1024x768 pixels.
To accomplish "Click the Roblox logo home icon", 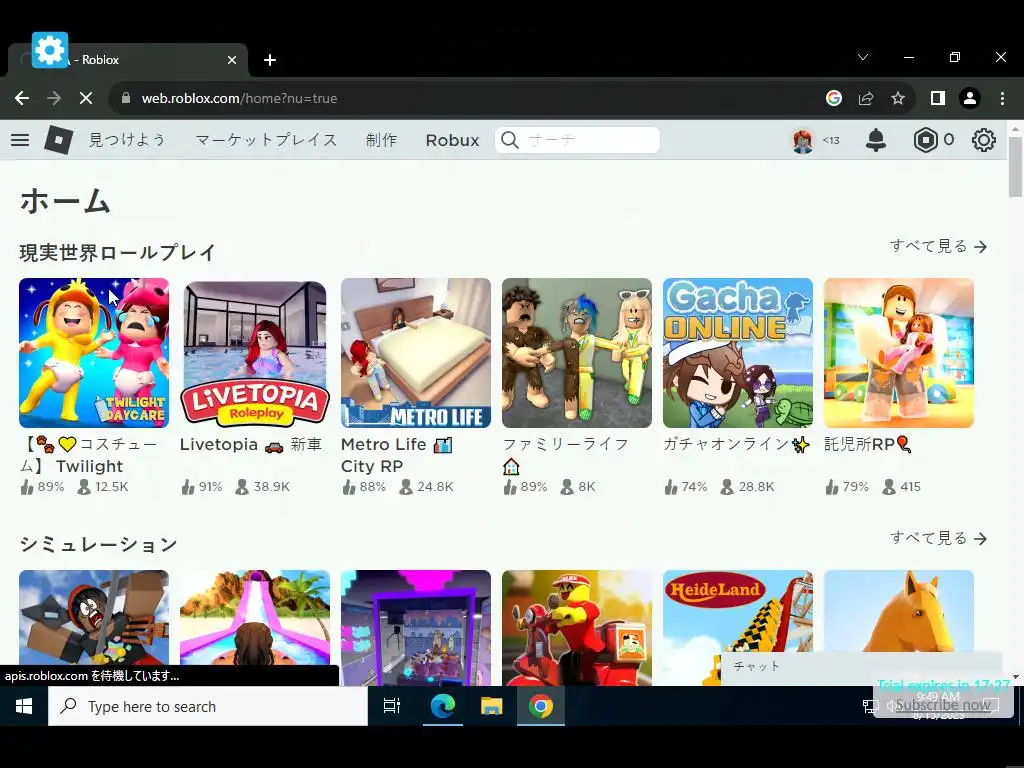I will [58, 140].
